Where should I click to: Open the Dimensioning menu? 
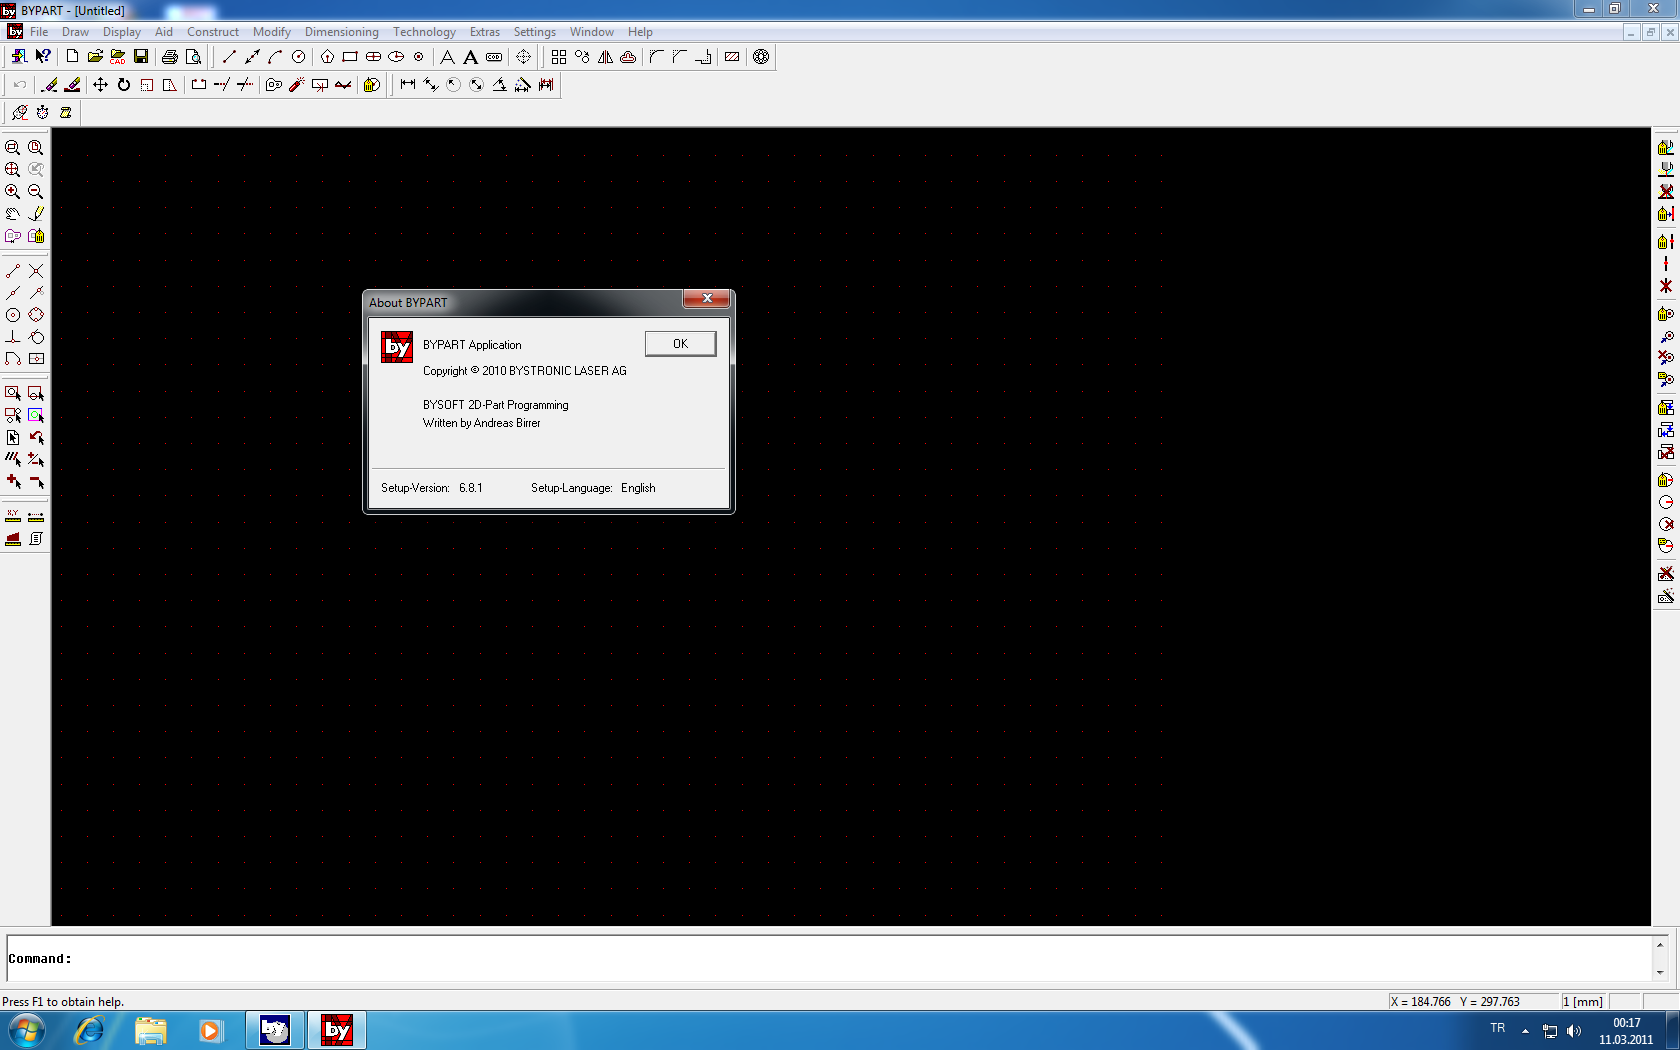pyautogui.click(x=341, y=32)
